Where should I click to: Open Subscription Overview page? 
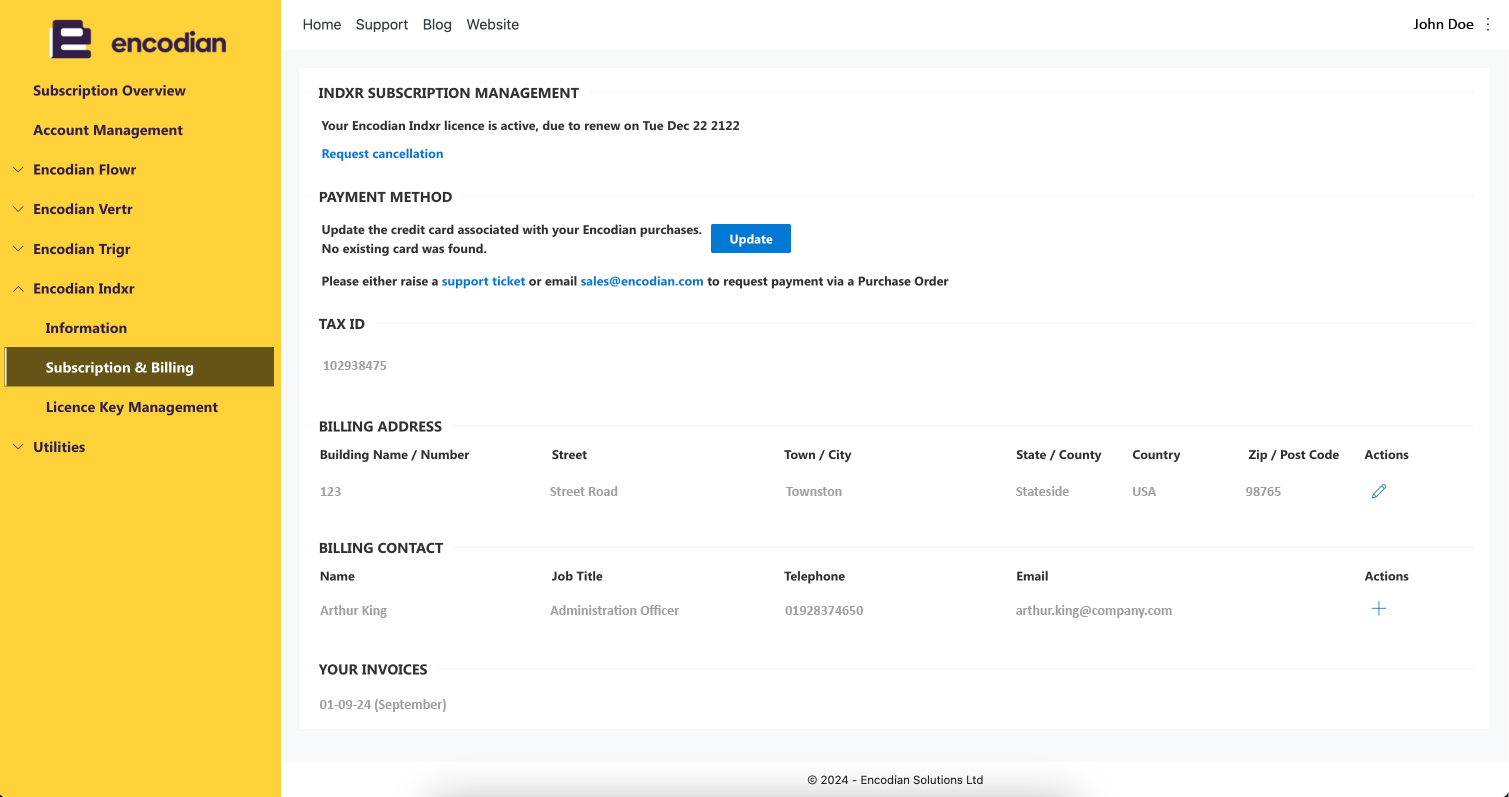click(109, 91)
